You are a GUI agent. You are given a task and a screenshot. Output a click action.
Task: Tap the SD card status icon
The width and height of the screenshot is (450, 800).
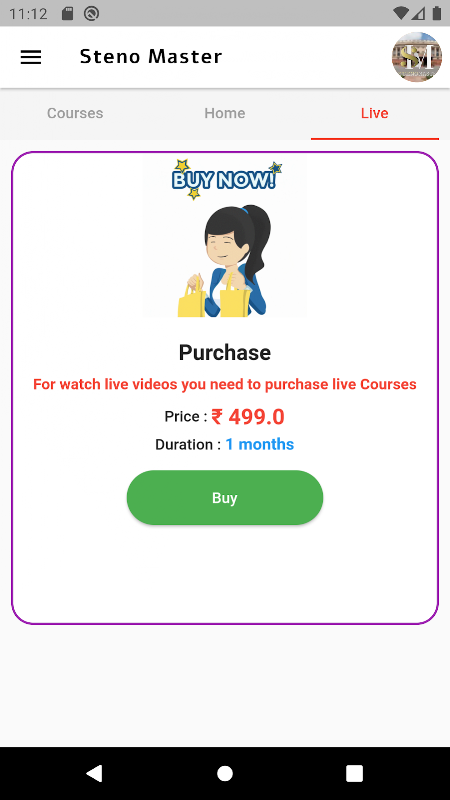point(67,13)
